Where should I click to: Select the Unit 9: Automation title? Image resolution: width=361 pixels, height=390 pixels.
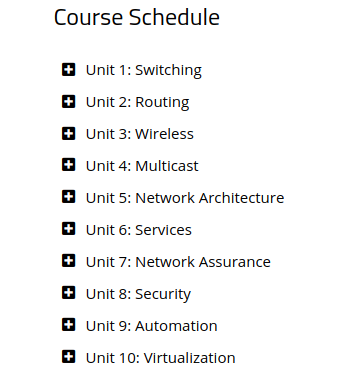click(x=151, y=326)
